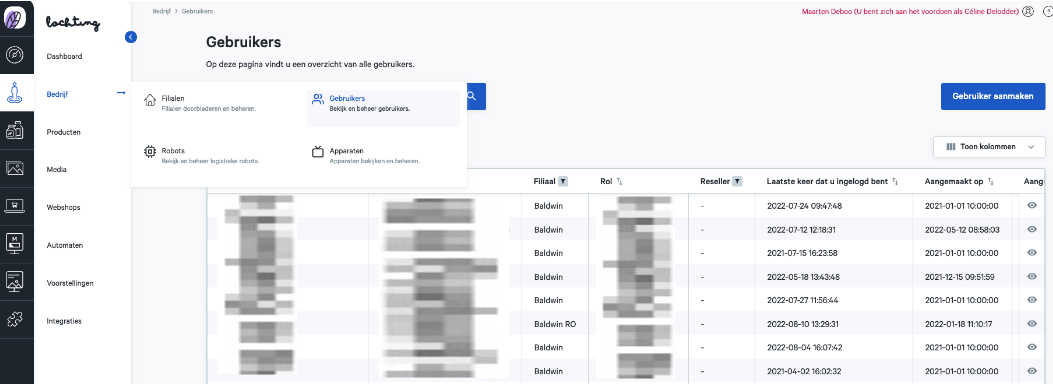Screen dimensions: 1053x387
Task: Open the Filiaal column filter
Action: [x=563, y=181]
